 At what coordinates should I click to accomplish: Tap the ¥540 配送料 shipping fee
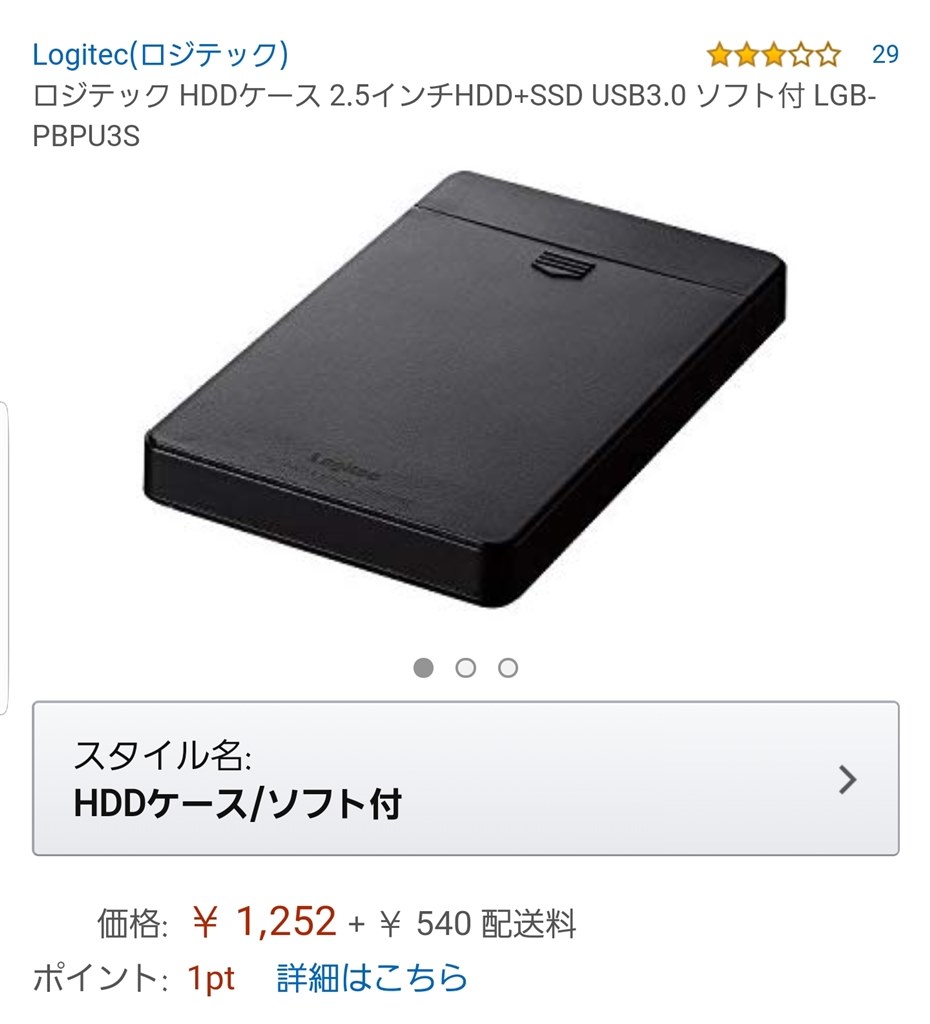tap(477, 923)
